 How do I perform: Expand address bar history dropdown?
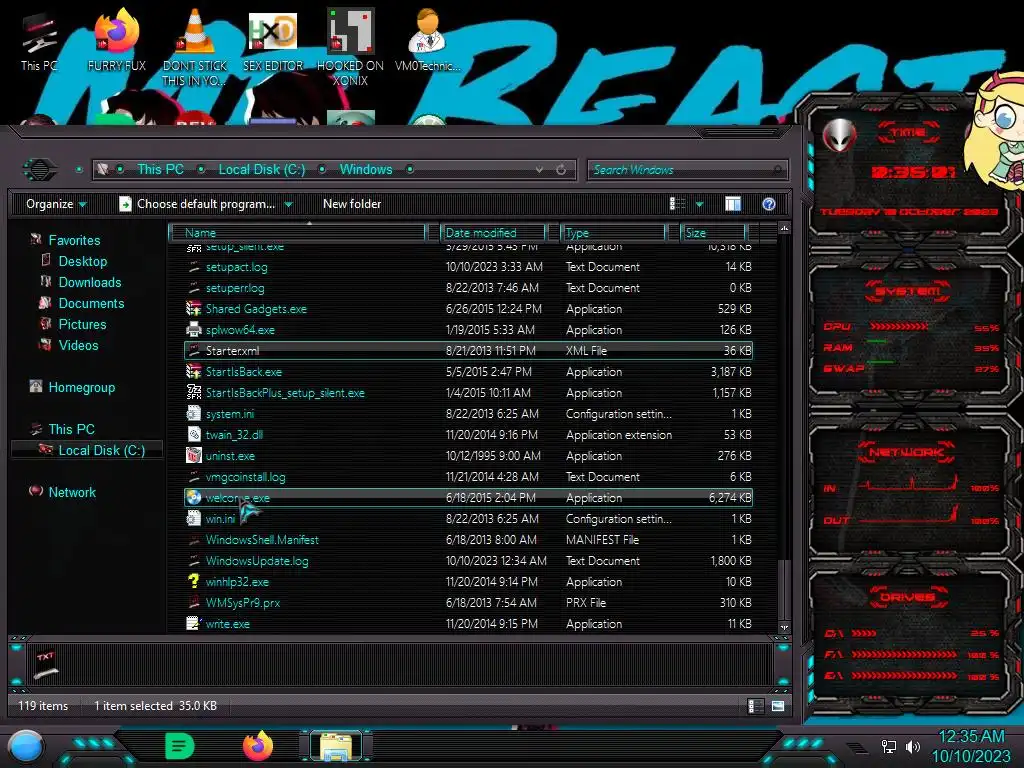(x=539, y=170)
